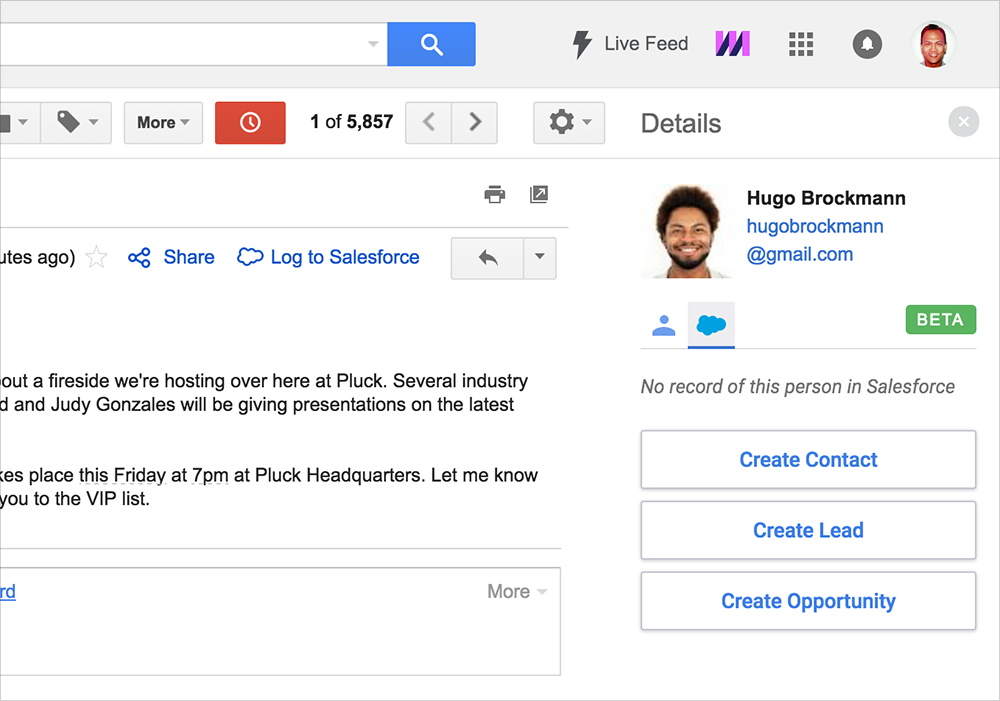This screenshot has height=701, width=1000.
Task: Click the Hugo Brockmann name
Action: [826, 198]
